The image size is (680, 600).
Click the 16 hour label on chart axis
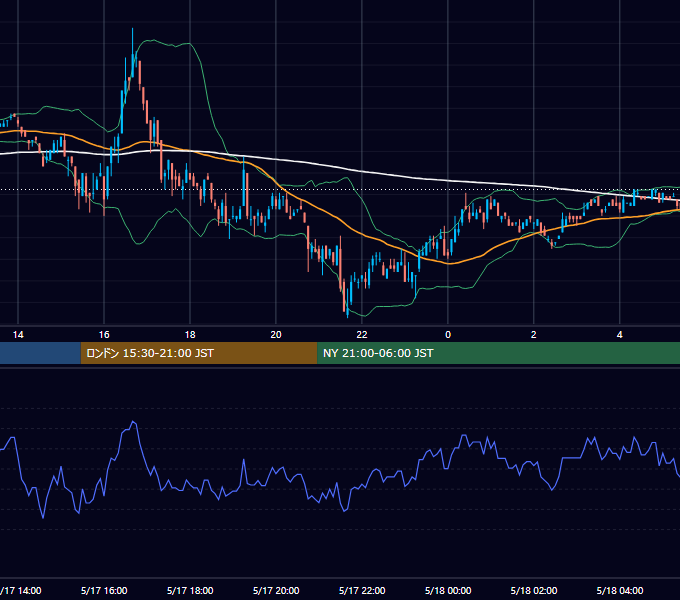pyautogui.click(x=104, y=335)
